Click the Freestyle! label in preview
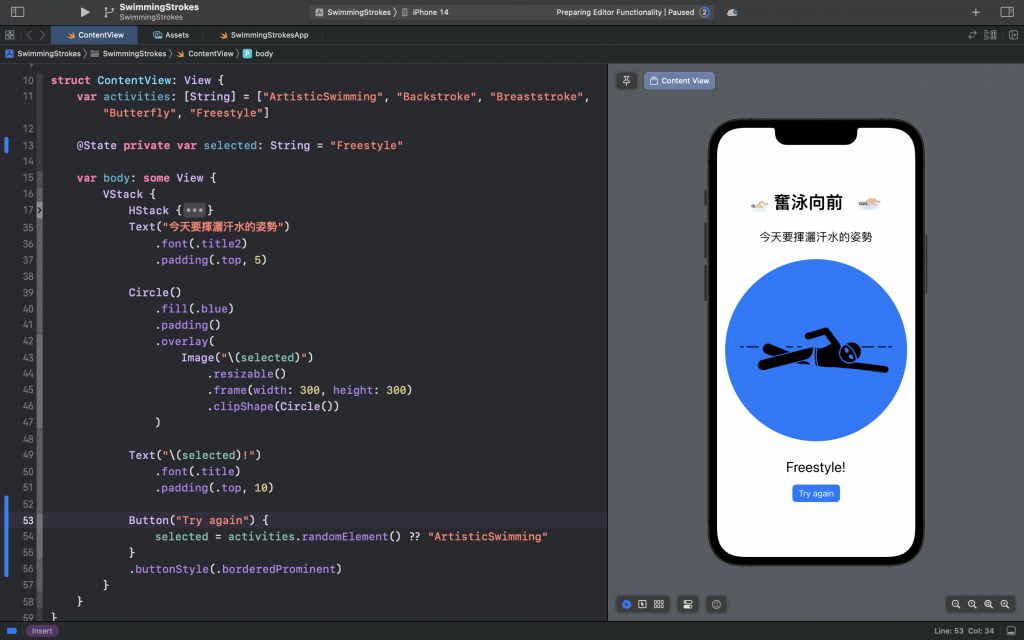The height and width of the screenshot is (640, 1024). tap(816, 467)
